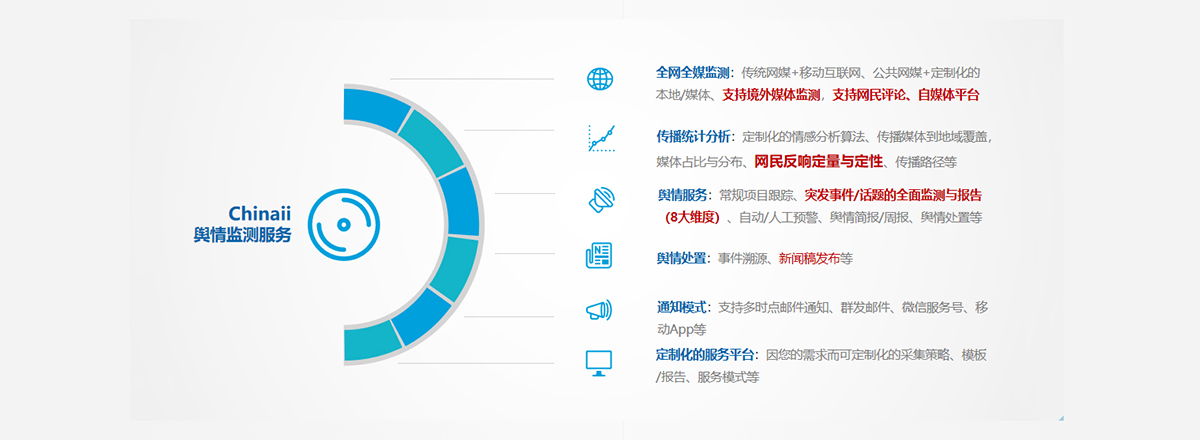This screenshot has height=440, width=1200.
Task: Open the 舆情服务 heading text
Action: point(682,195)
